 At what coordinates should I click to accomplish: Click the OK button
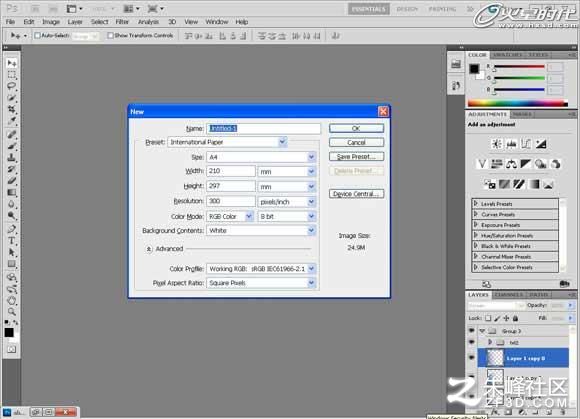356,128
